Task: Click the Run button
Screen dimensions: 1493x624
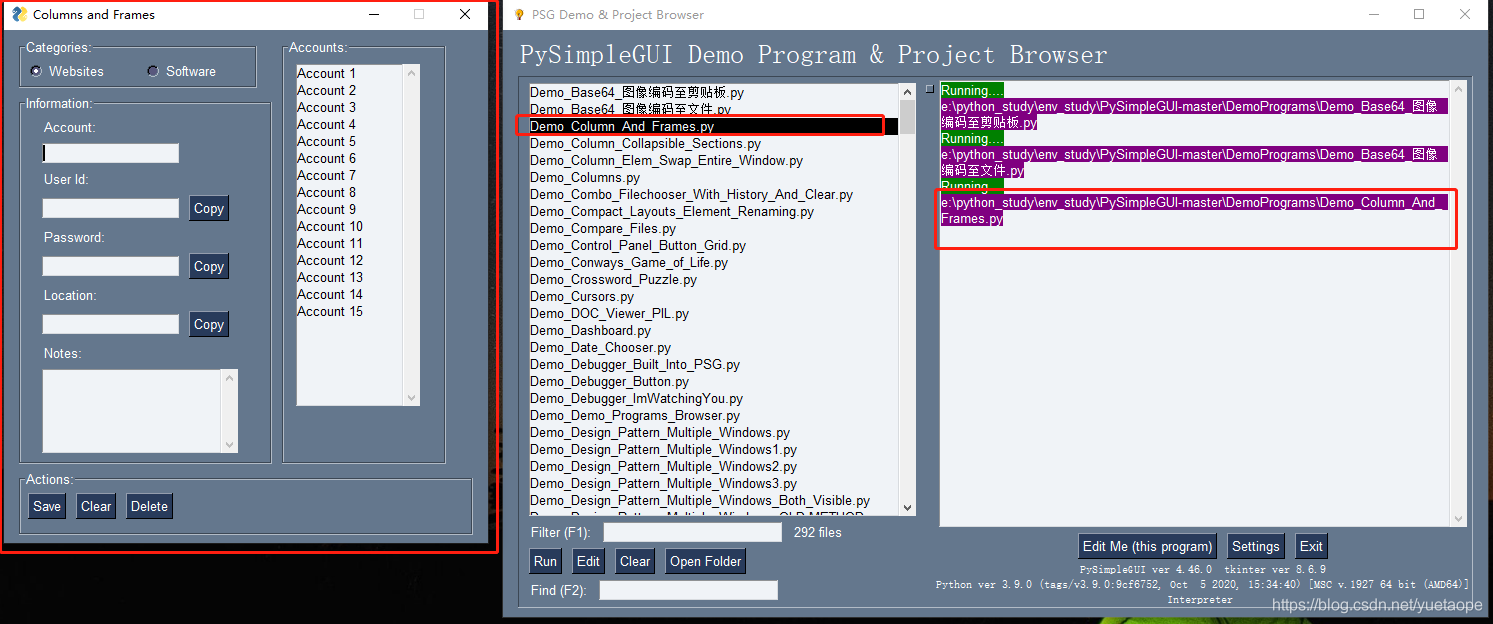Action: coord(545,561)
